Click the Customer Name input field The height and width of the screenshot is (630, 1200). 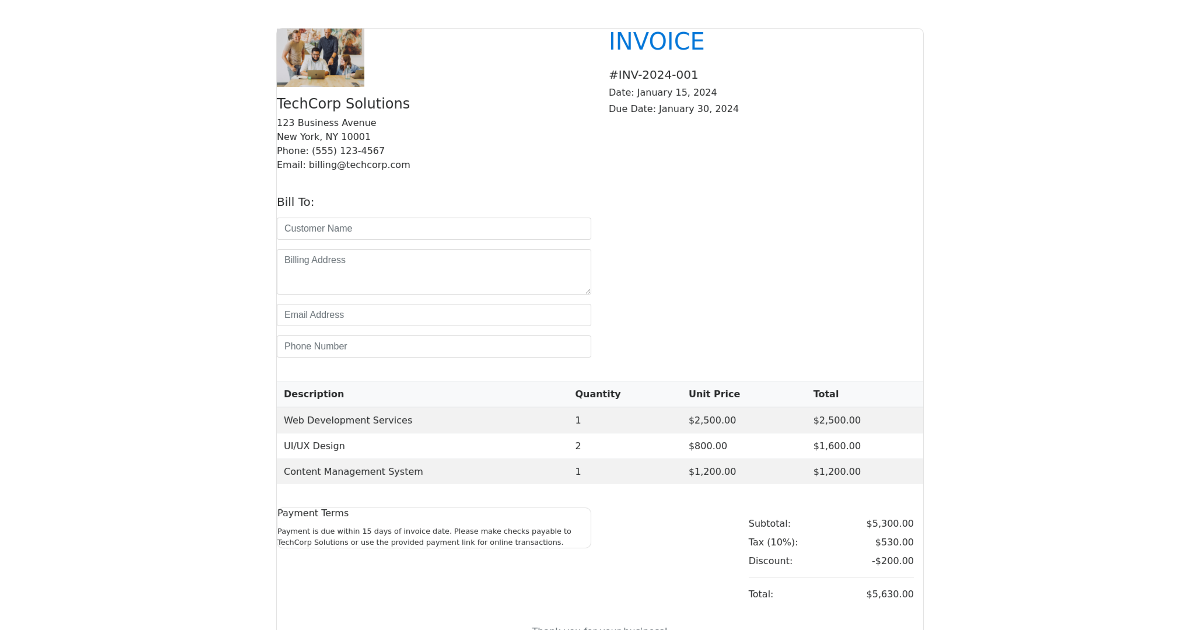pos(433,228)
